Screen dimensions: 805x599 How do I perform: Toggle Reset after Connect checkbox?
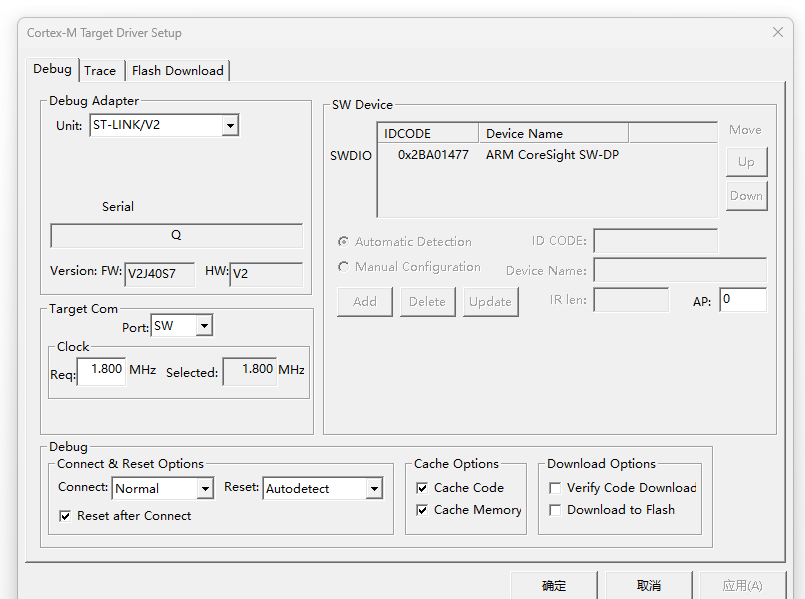[65, 516]
